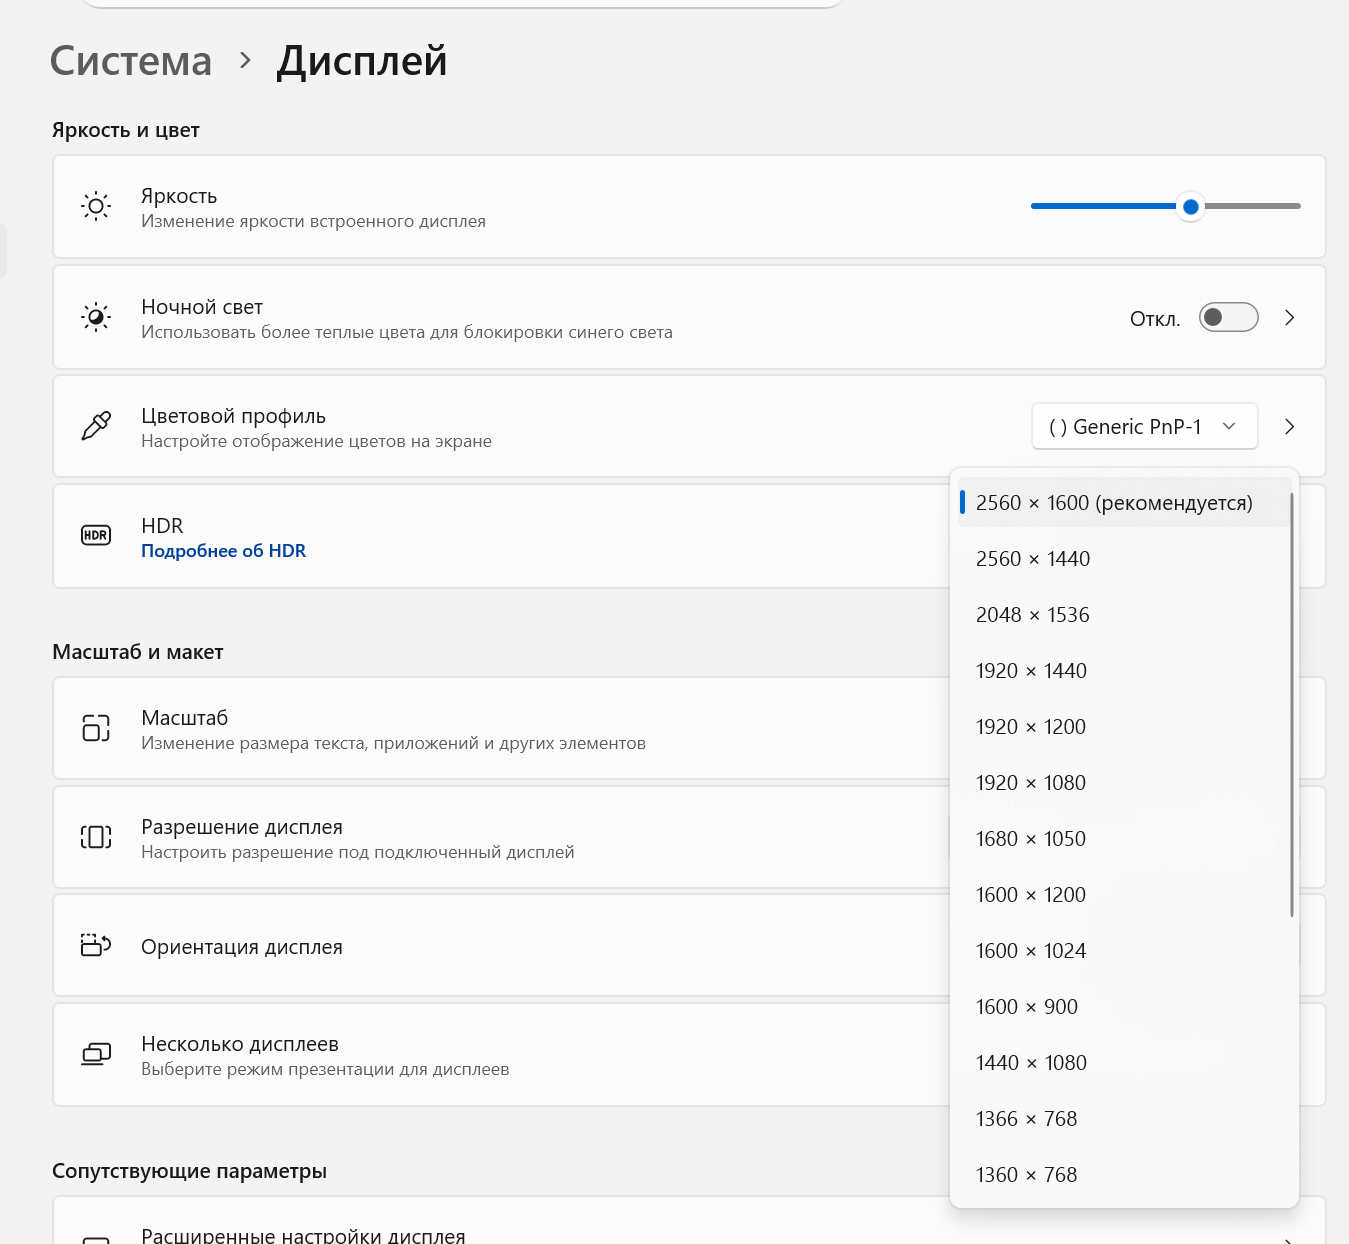Screen dimensions: 1349x1244
Task: Click the Масштаб scale icon
Action: pyautogui.click(x=96, y=728)
